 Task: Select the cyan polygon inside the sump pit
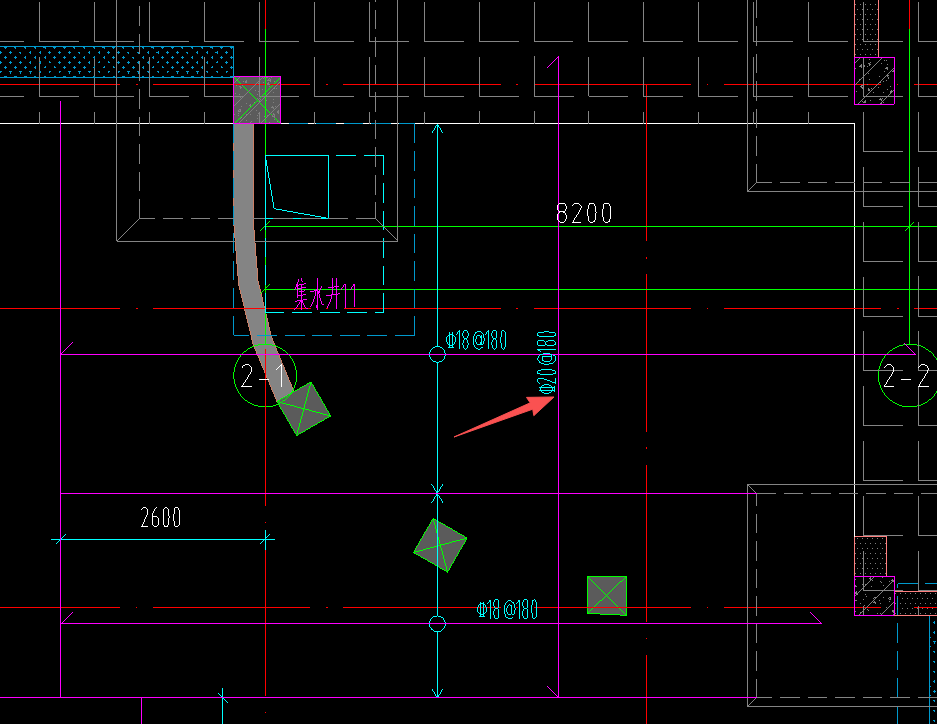[x=298, y=186]
